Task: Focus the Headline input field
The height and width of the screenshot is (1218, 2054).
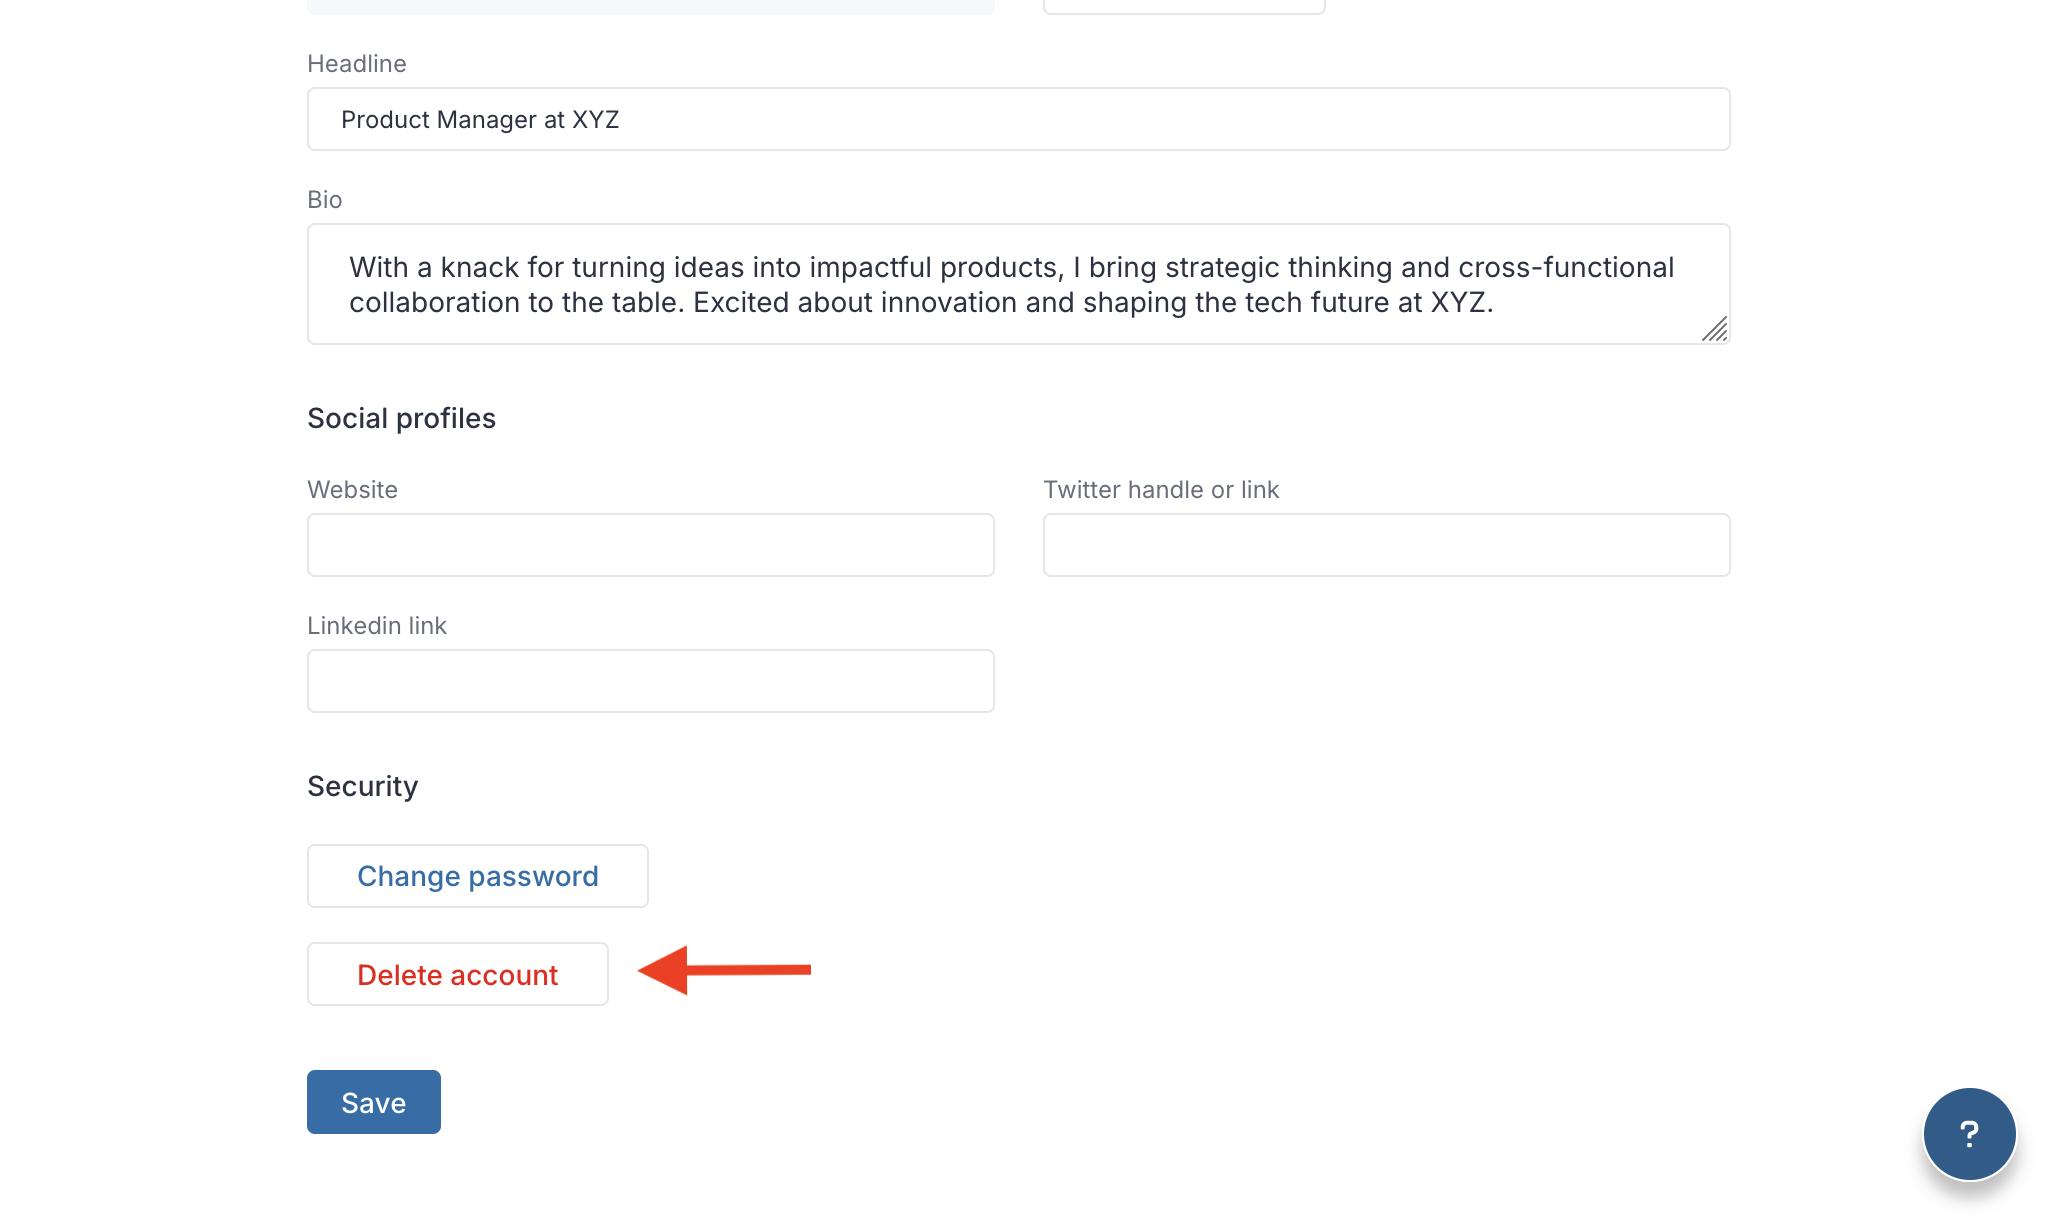Action: (1018, 119)
